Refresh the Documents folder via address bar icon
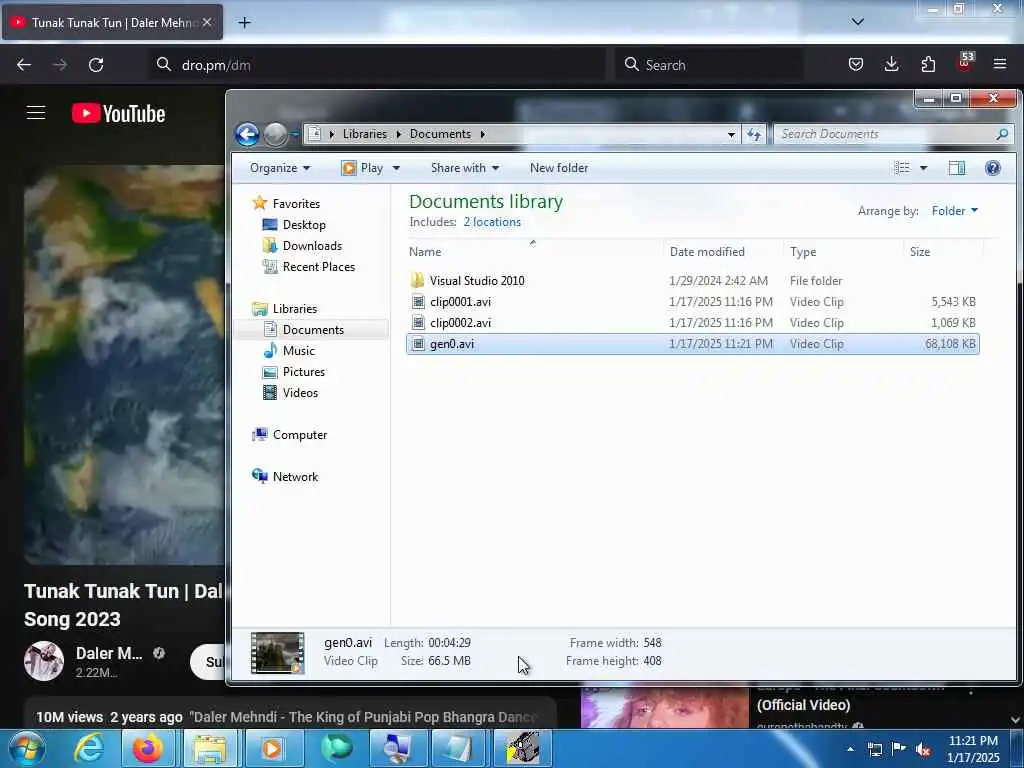 click(754, 135)
